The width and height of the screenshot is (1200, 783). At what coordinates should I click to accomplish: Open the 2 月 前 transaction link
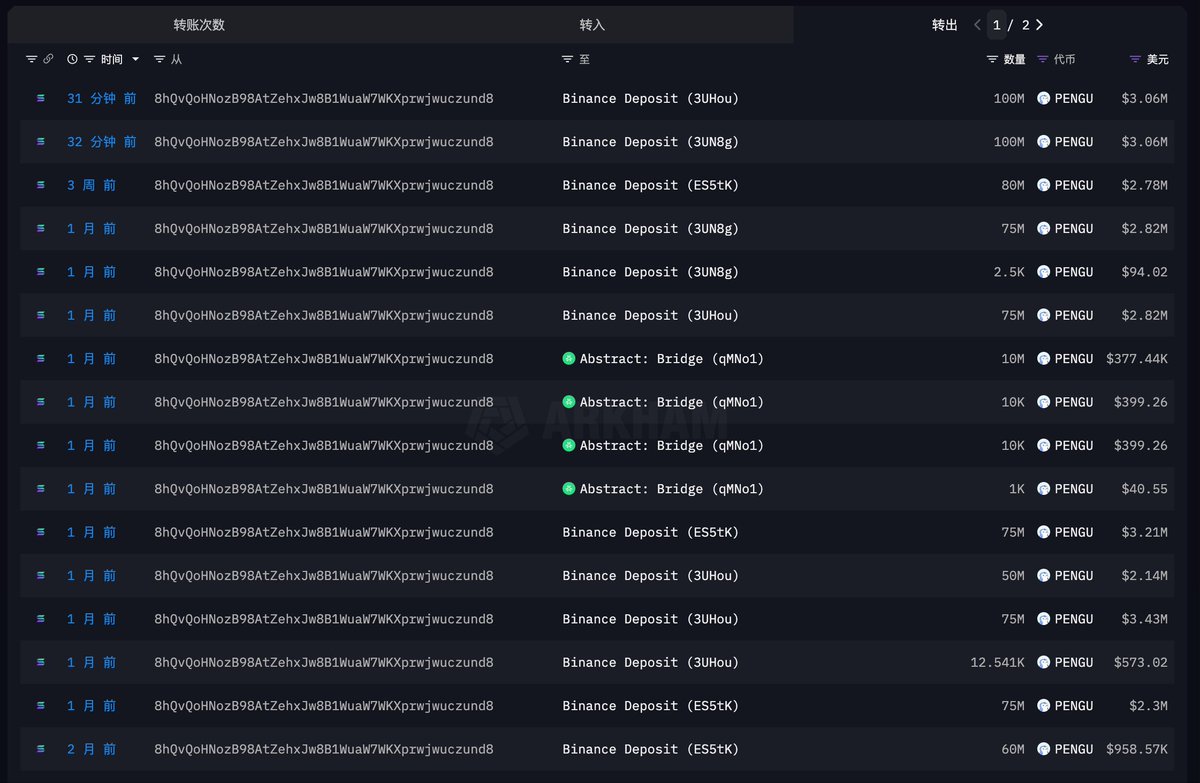click(x=92, y=749)
